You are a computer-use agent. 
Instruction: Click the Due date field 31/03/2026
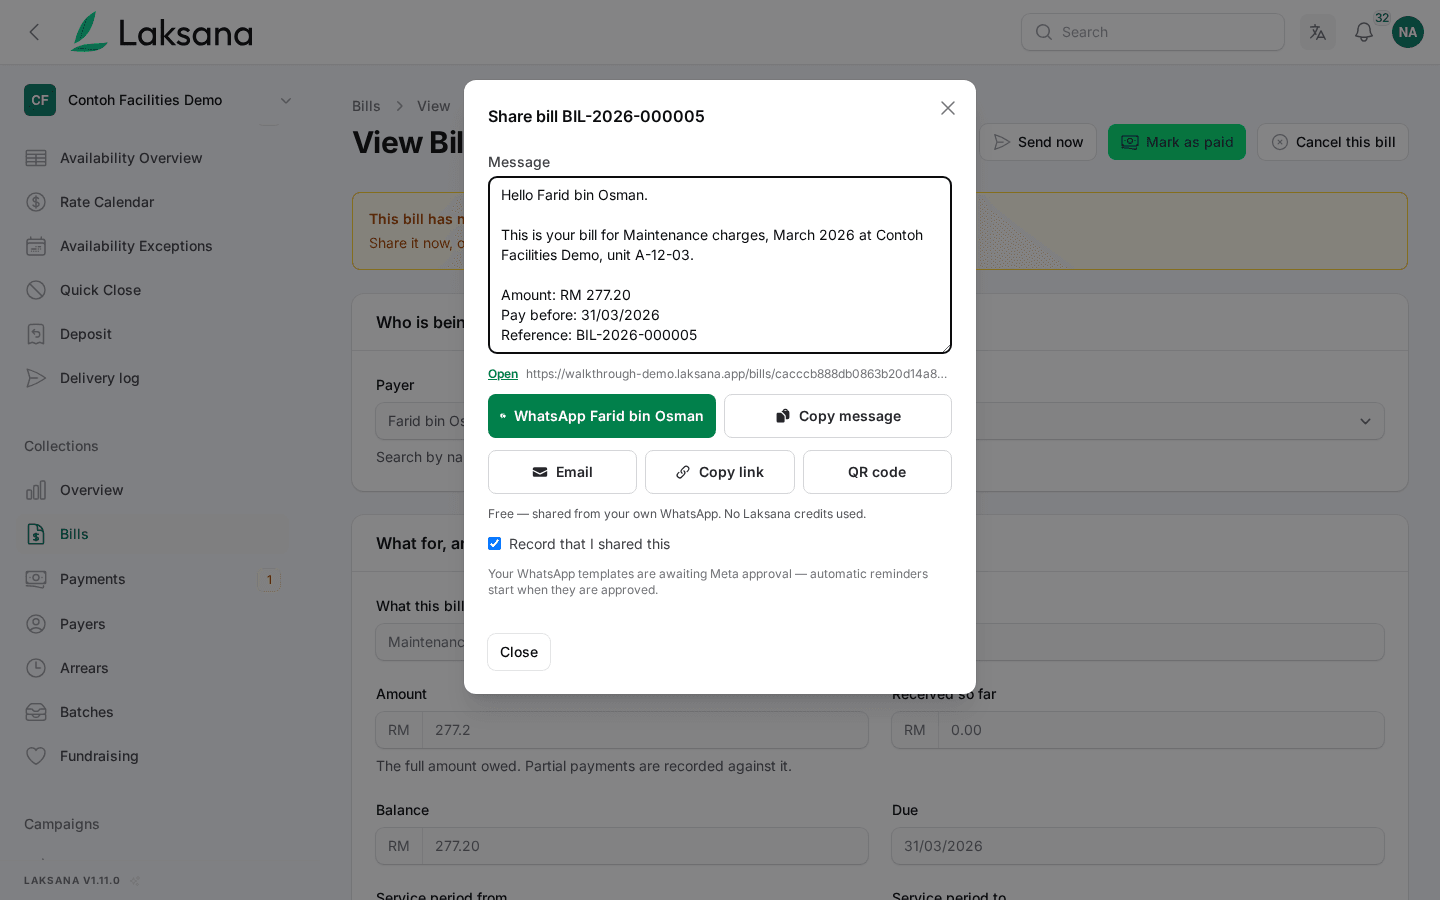click(x=1138, y=846)
